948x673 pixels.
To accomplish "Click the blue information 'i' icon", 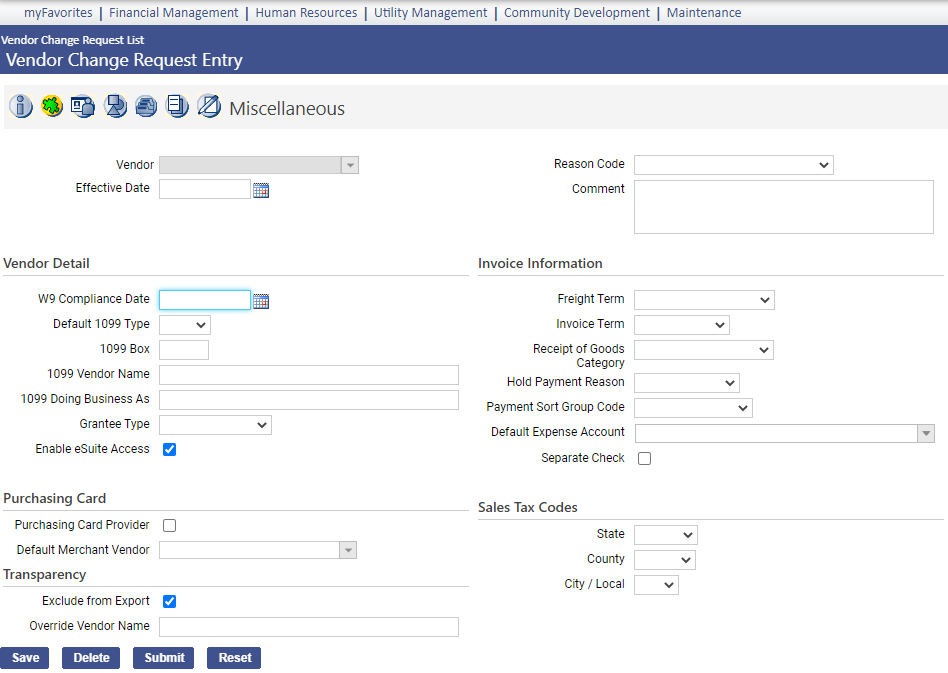I will point(21,107).
